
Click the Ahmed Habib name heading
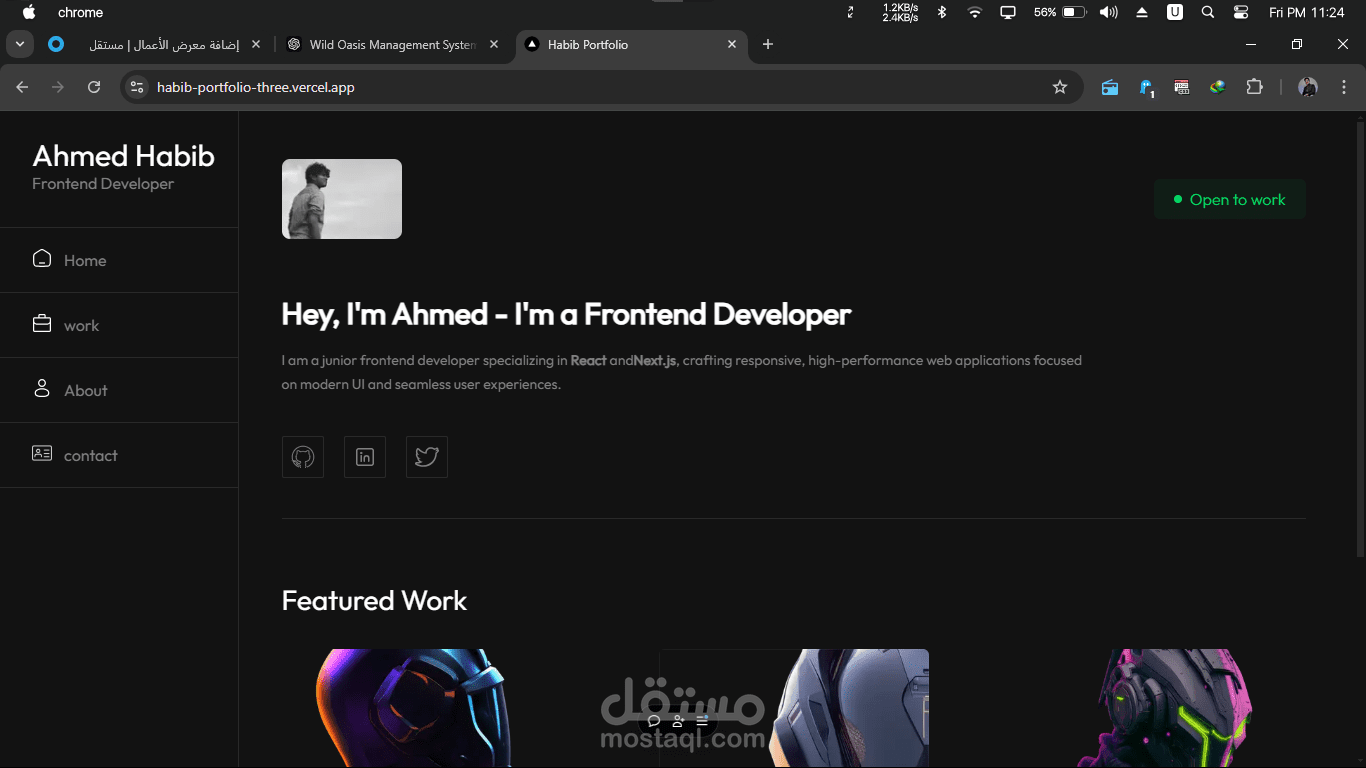click(x=122, y=156)
